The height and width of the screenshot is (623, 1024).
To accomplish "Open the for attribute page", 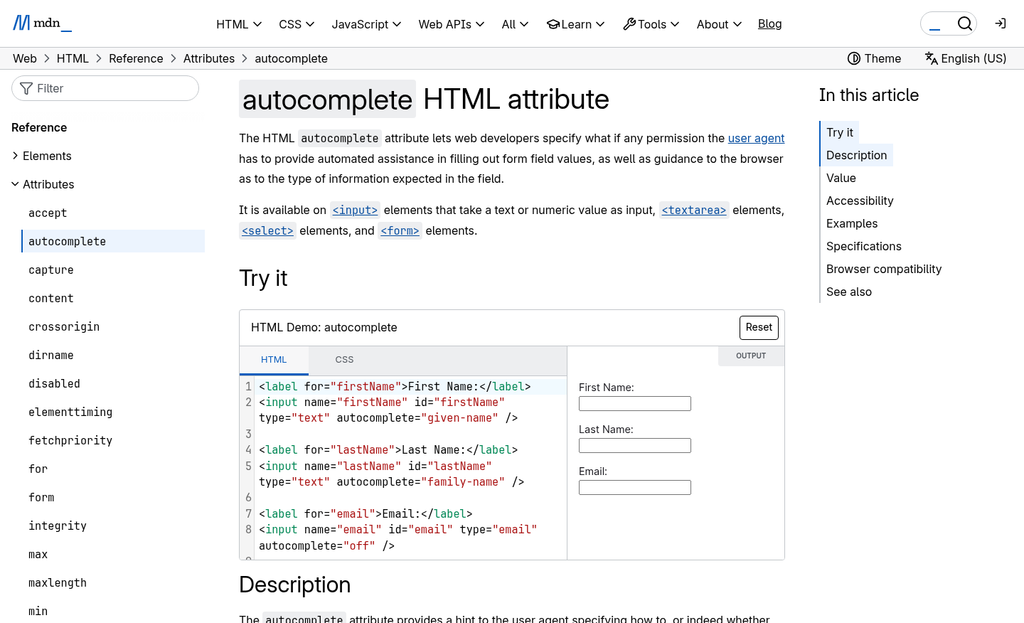I will [38, 469].
